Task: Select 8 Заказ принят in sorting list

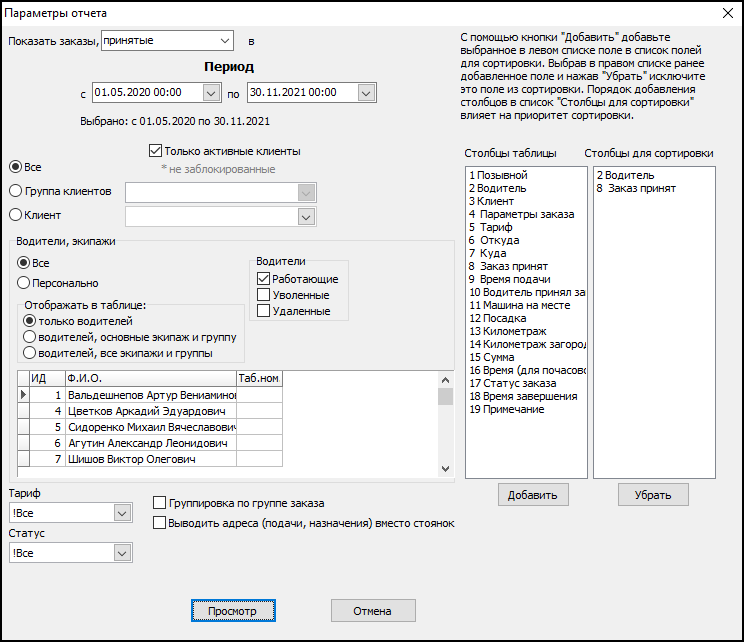Action: tap(635, 188)
